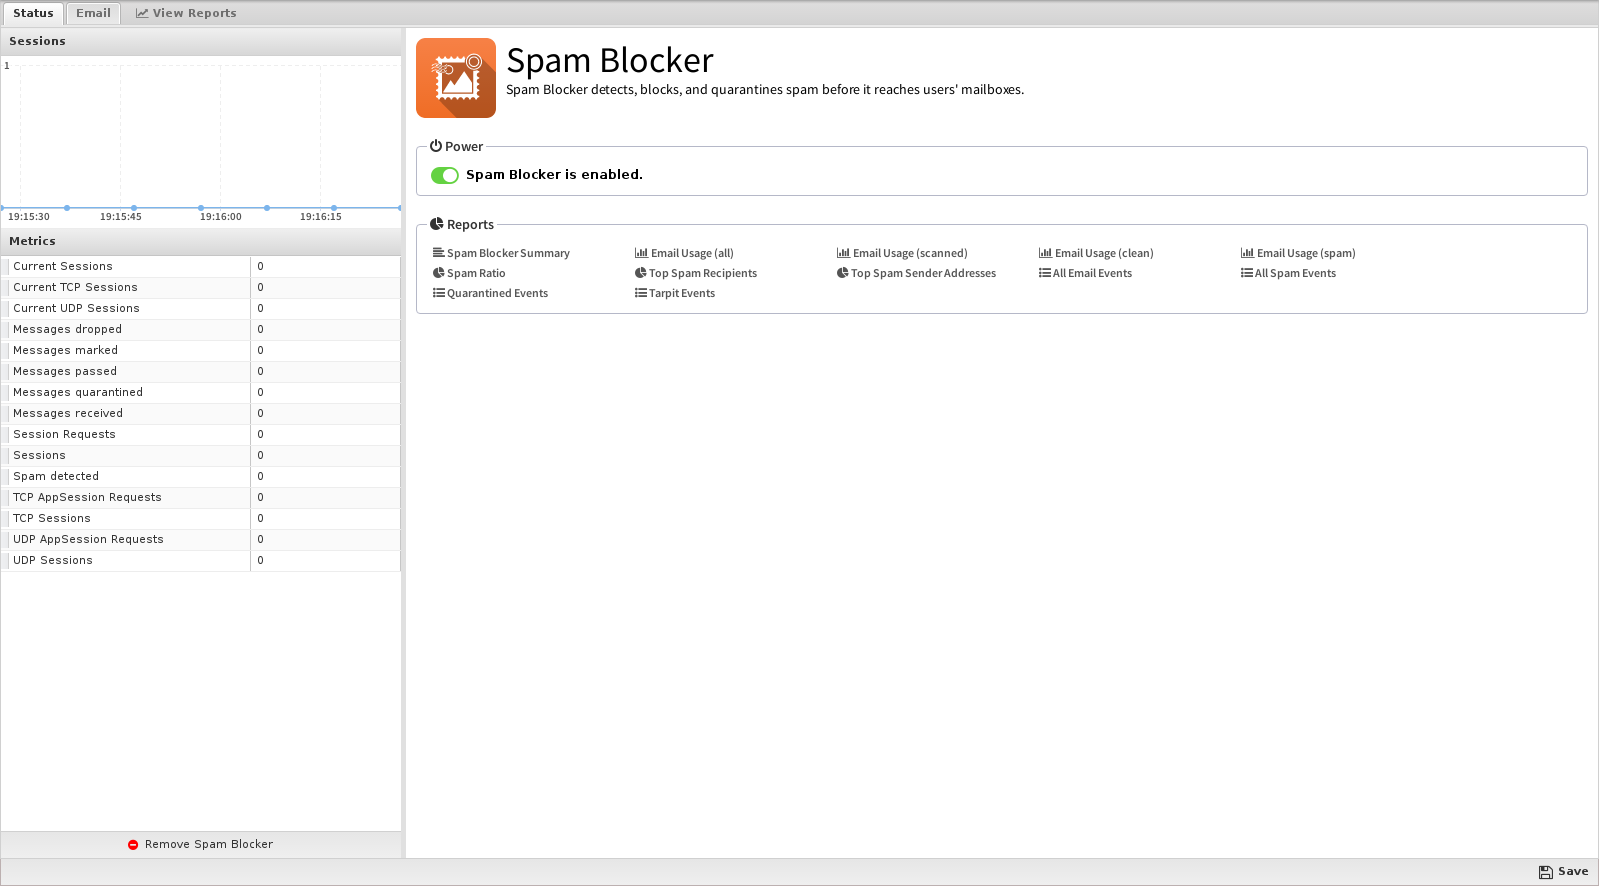Viewport: 1599px width, 886px height.
Task: Click the 19:16:00 time label on chart
Action: (221, 216)
